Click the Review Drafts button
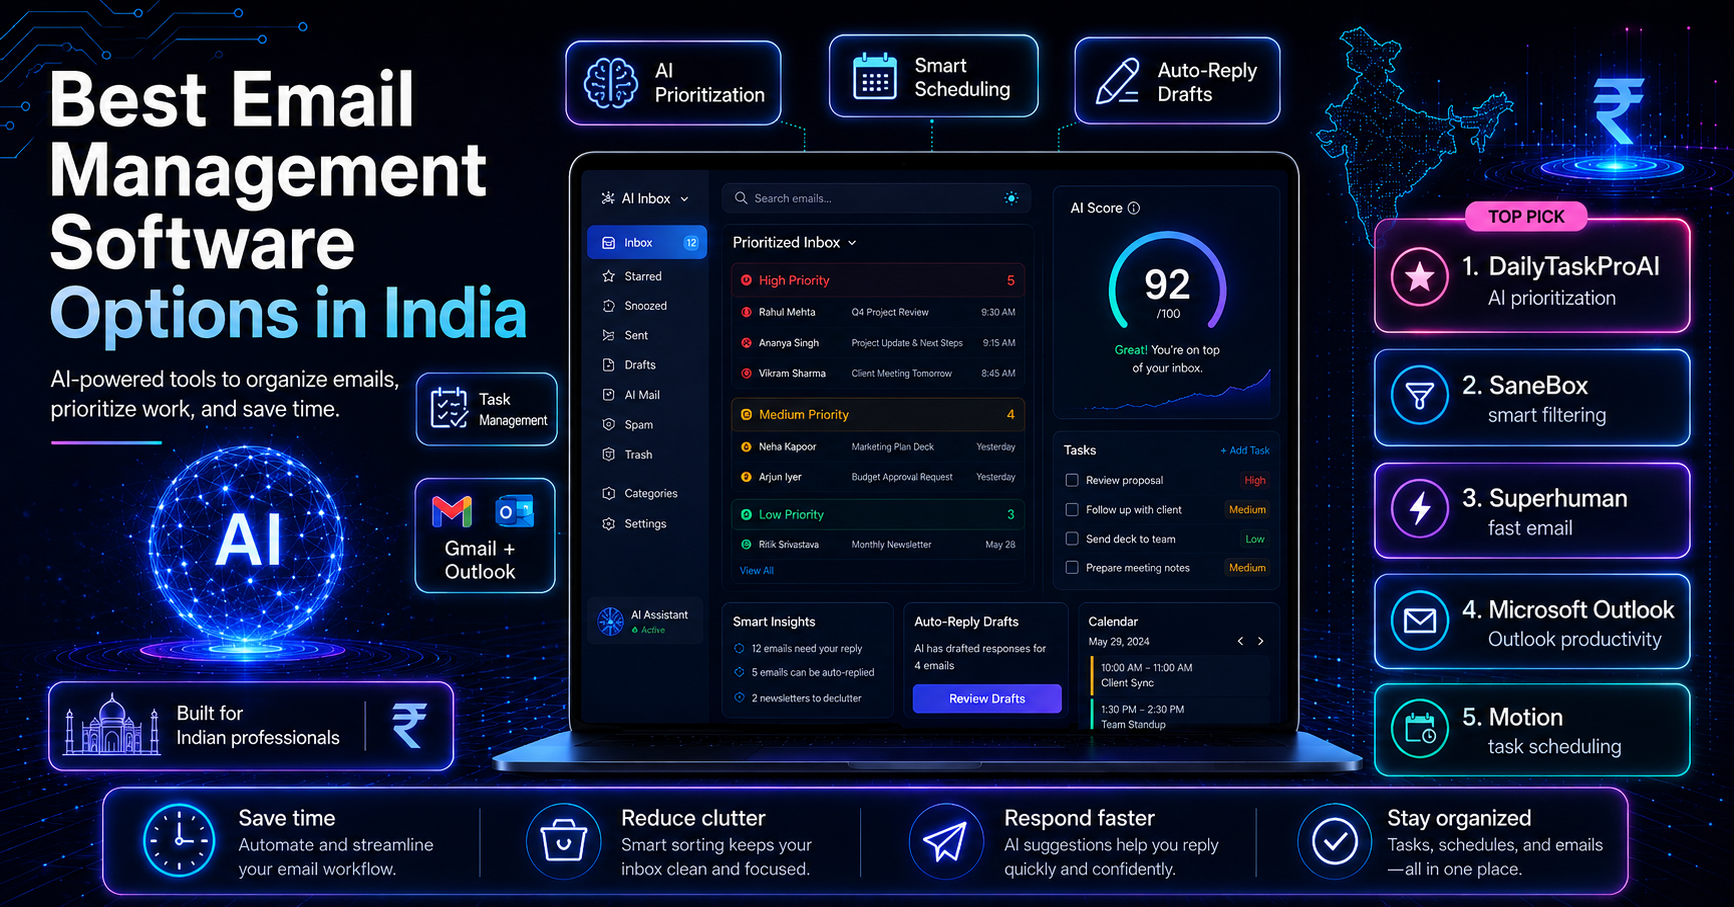 coord(987,698)
